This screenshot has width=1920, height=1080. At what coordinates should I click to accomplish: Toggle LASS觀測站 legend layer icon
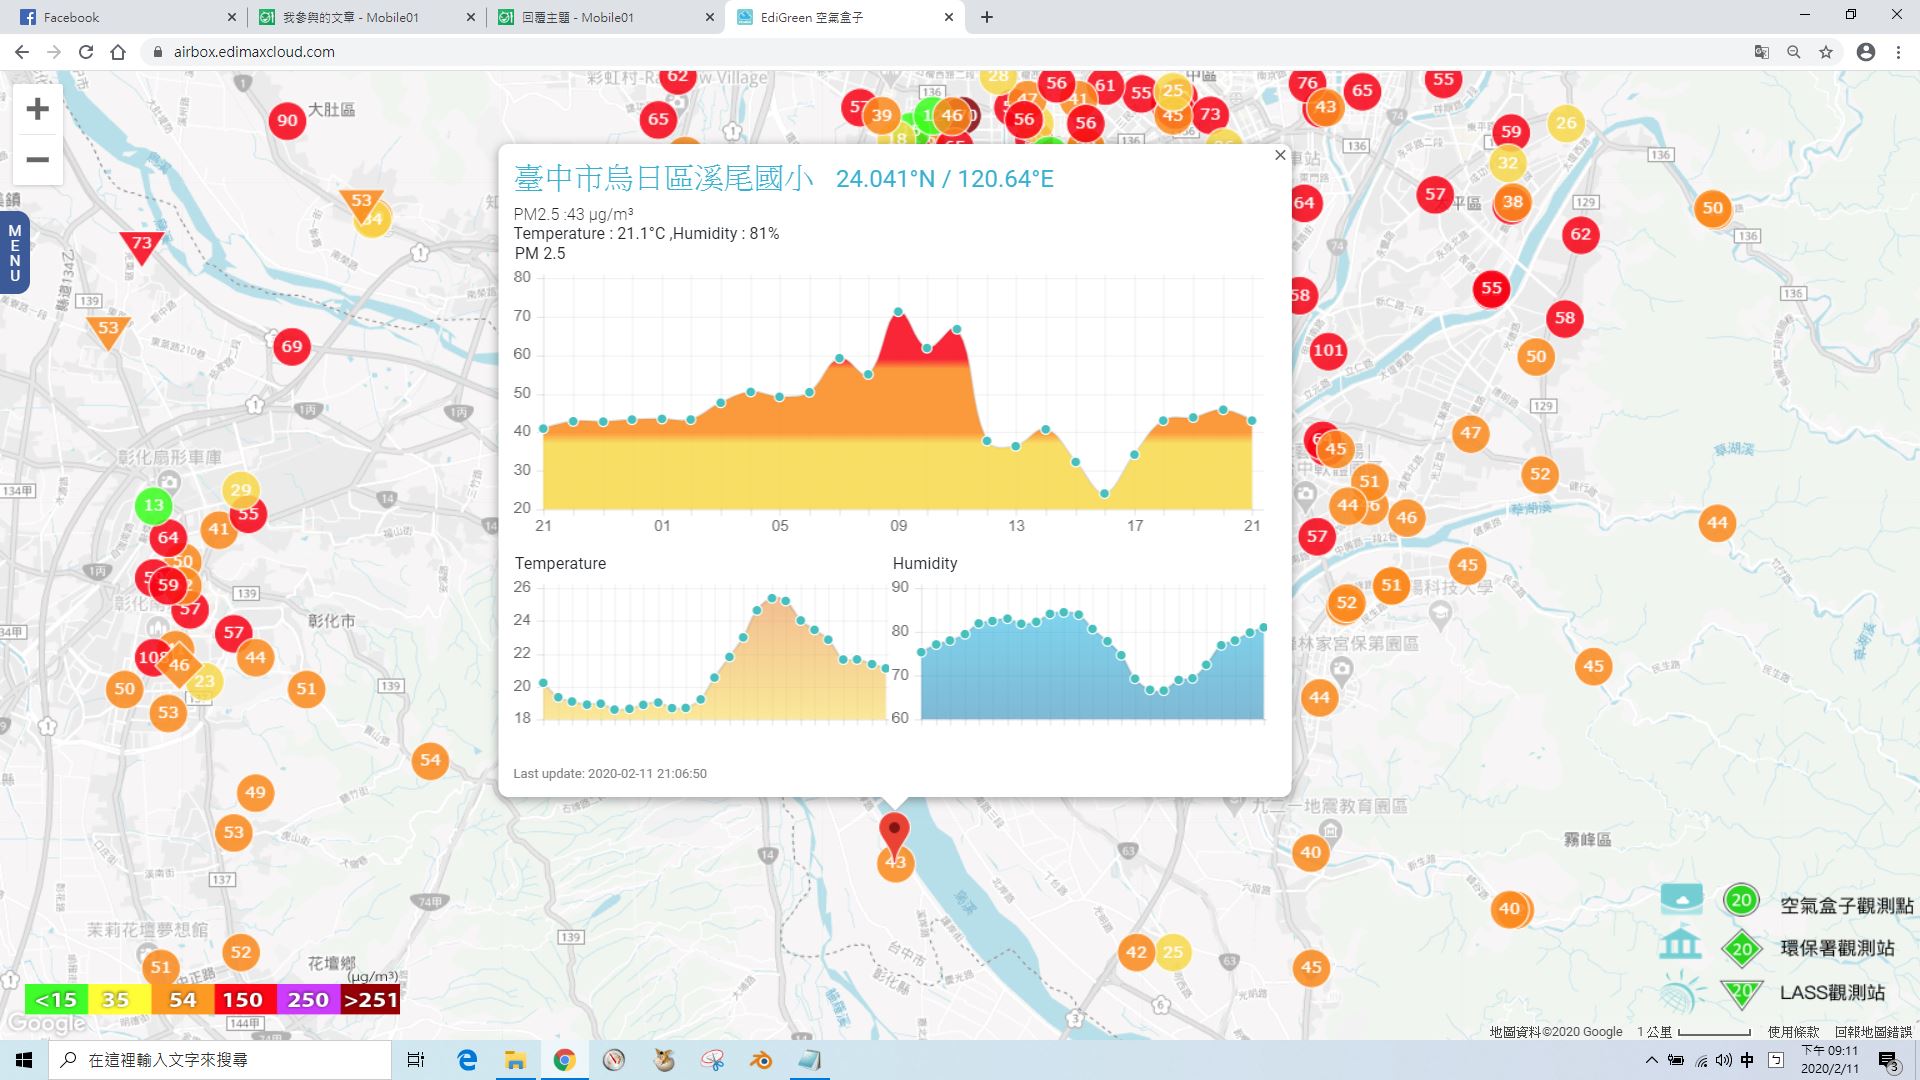point(1742,993)
